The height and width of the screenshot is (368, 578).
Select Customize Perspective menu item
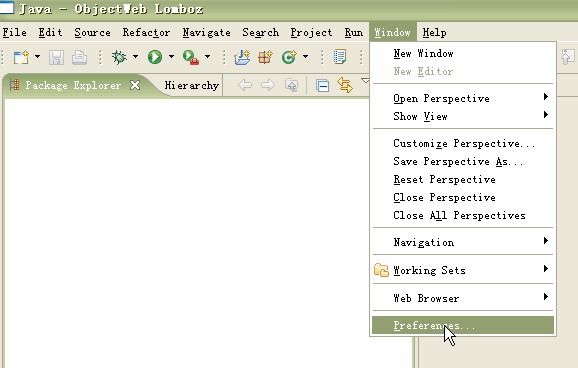(x=463, y=143)
